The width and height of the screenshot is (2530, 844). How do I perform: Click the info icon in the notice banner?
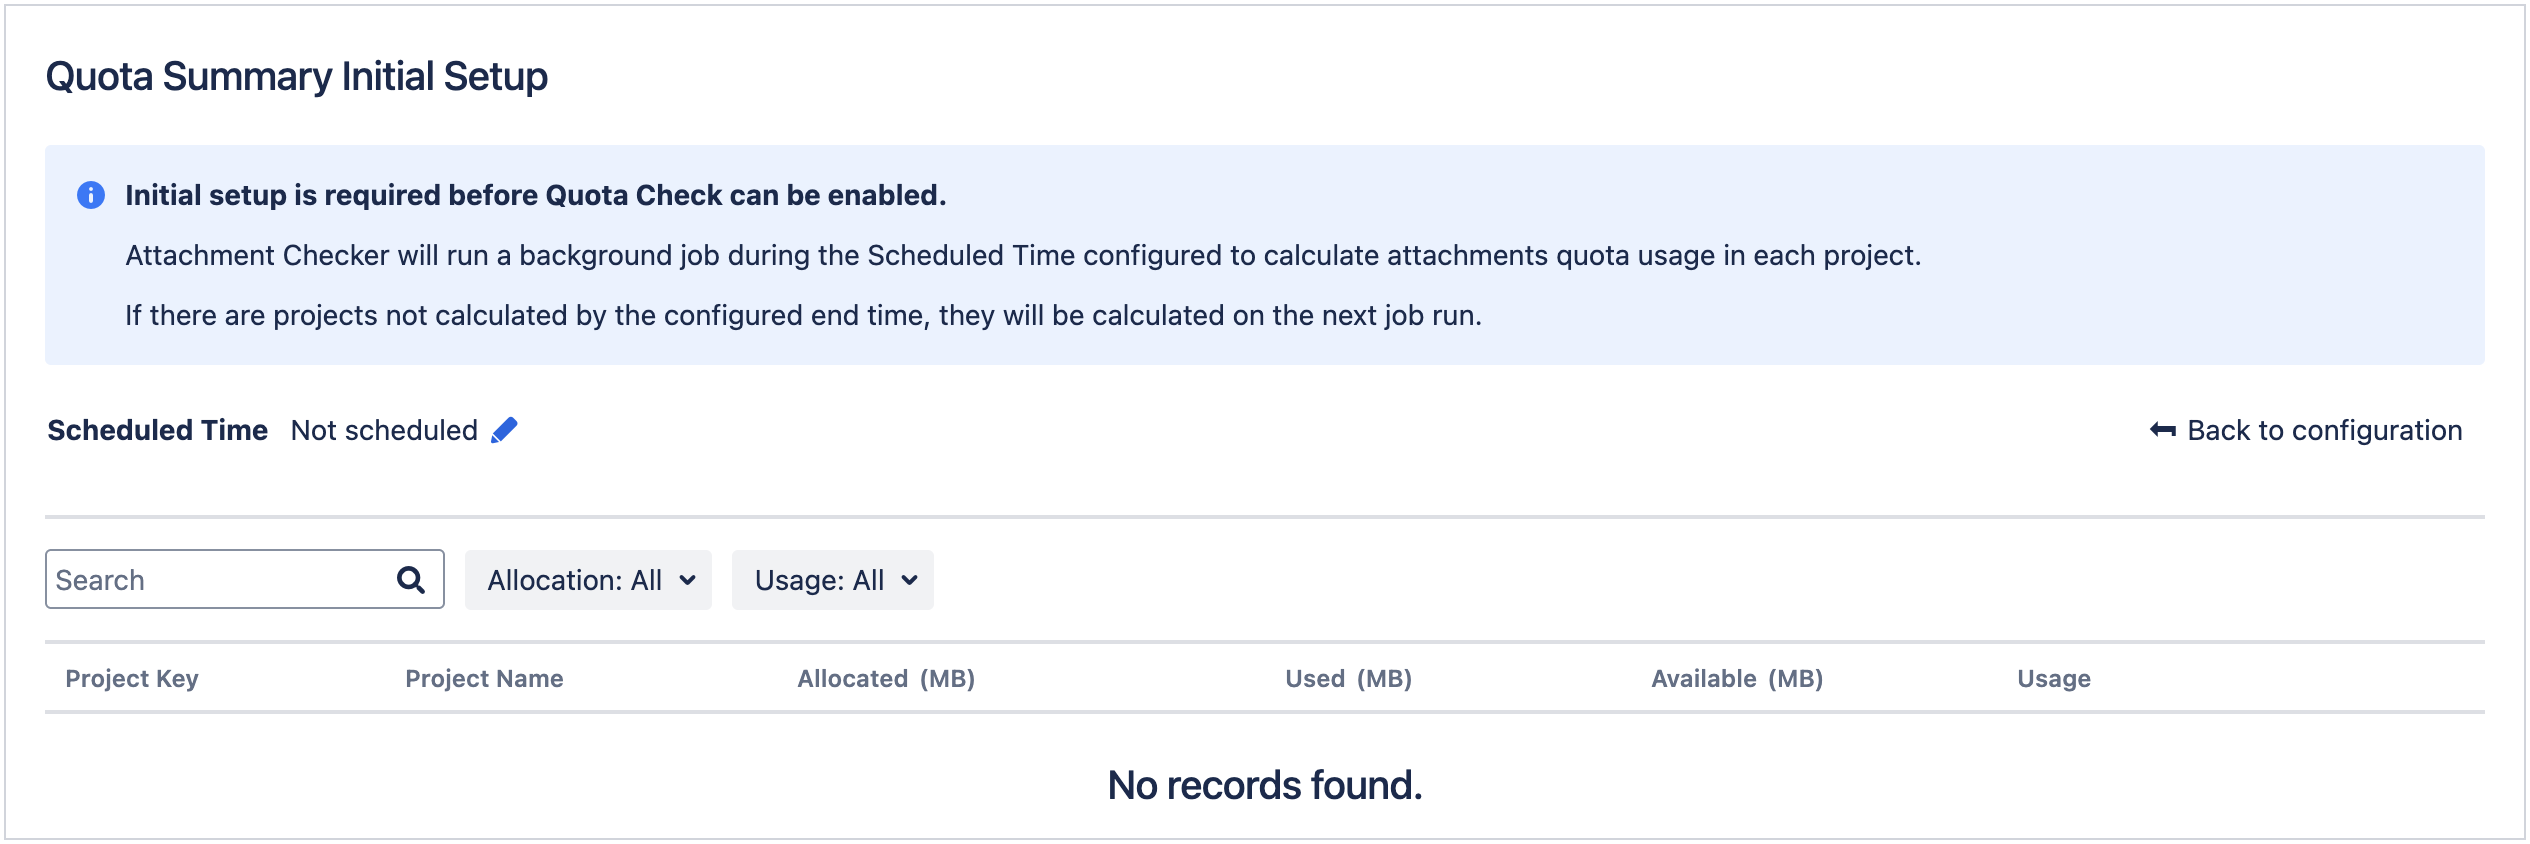coord(93,194)
